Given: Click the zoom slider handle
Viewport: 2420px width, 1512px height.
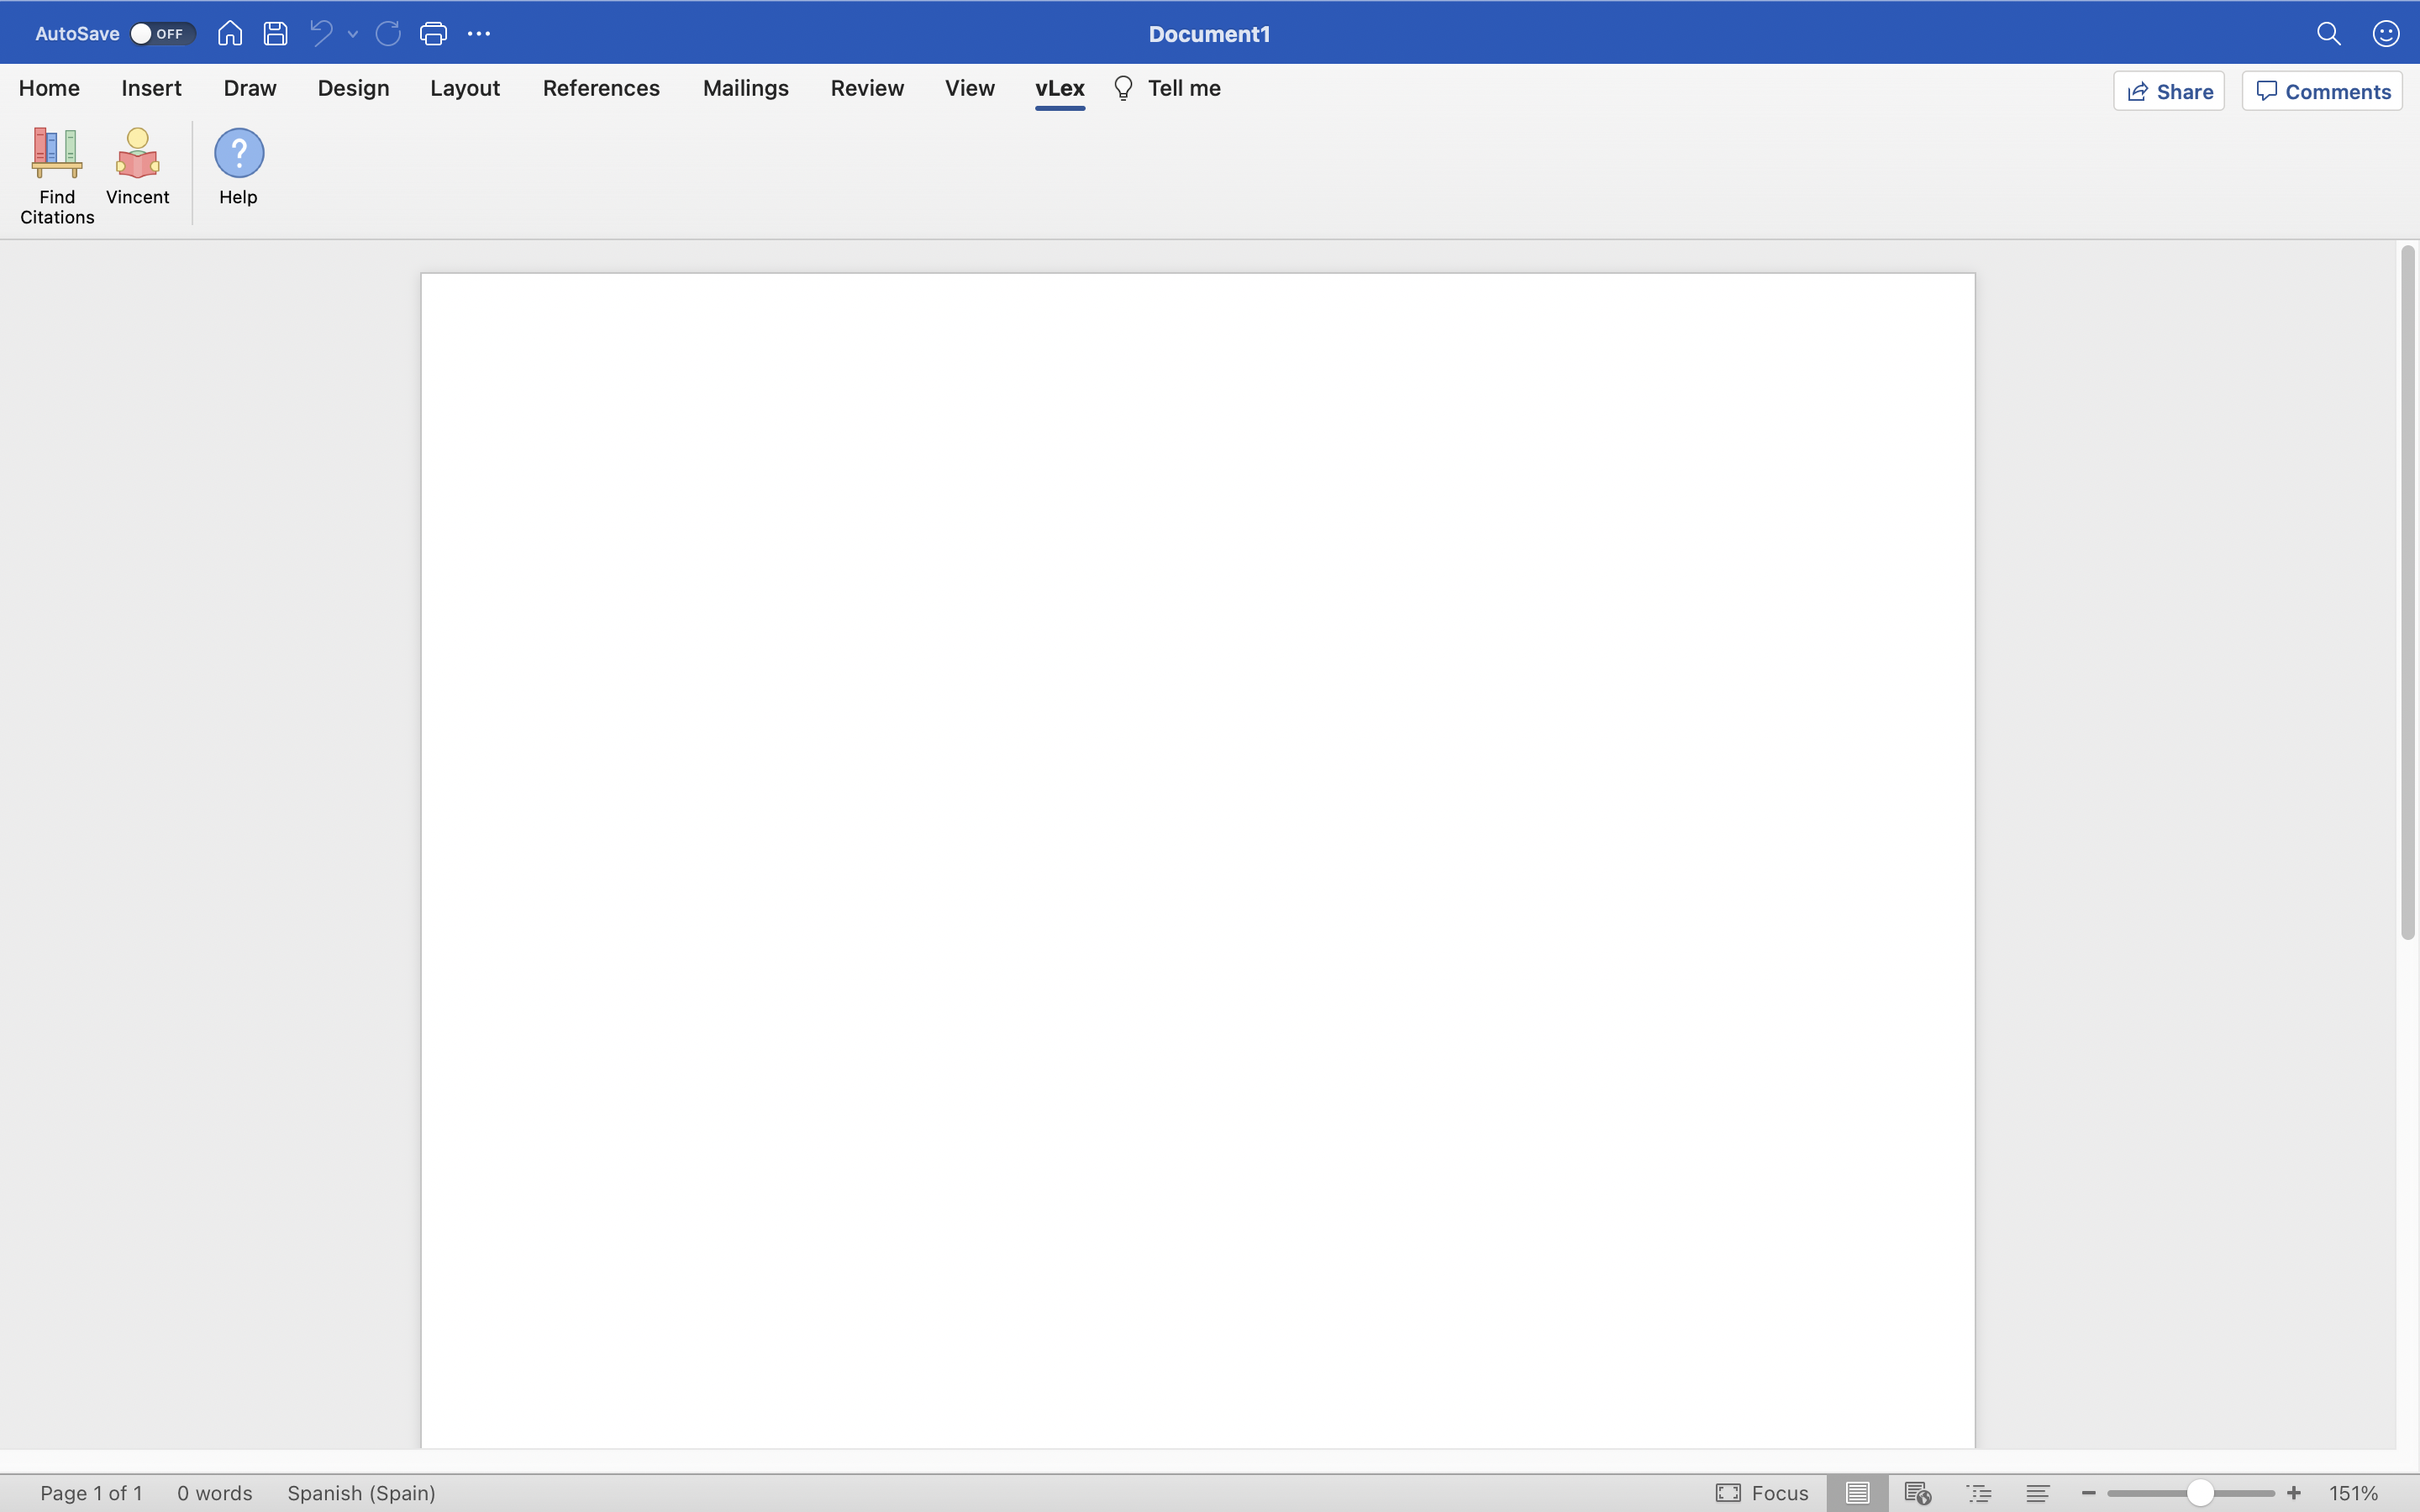Looking at the screenshot, I should [x=2199, y=1493].
